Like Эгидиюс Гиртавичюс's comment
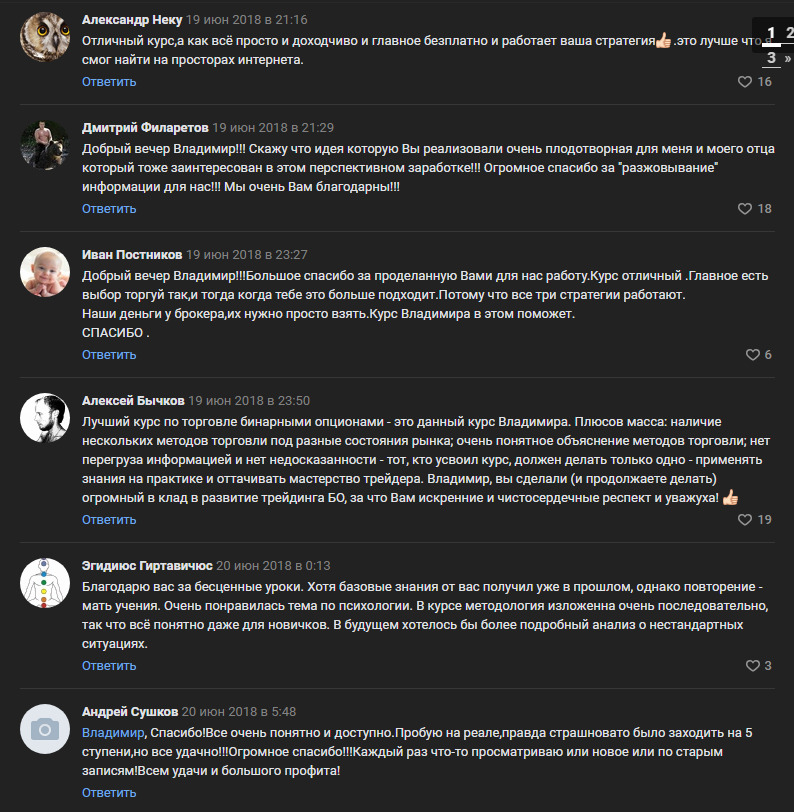This screenshot has width=794, height=812. pyautogui.click(x=753, y=666)
